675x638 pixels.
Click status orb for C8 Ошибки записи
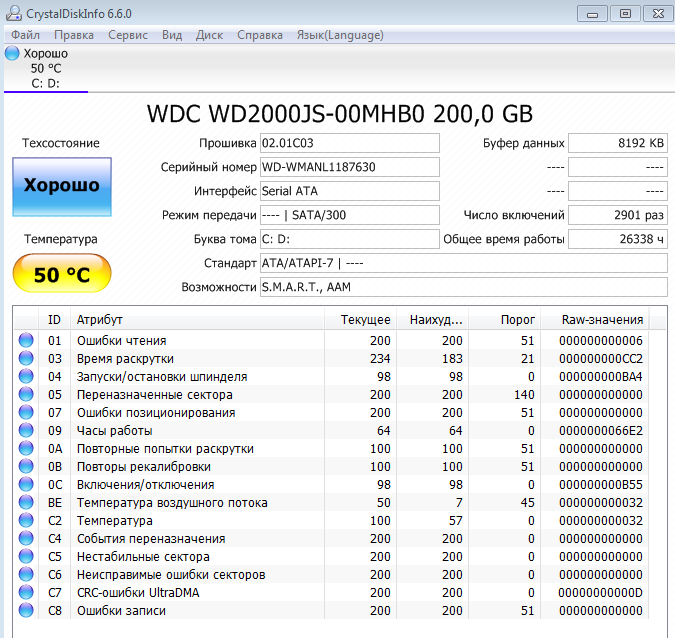[26, 610]
